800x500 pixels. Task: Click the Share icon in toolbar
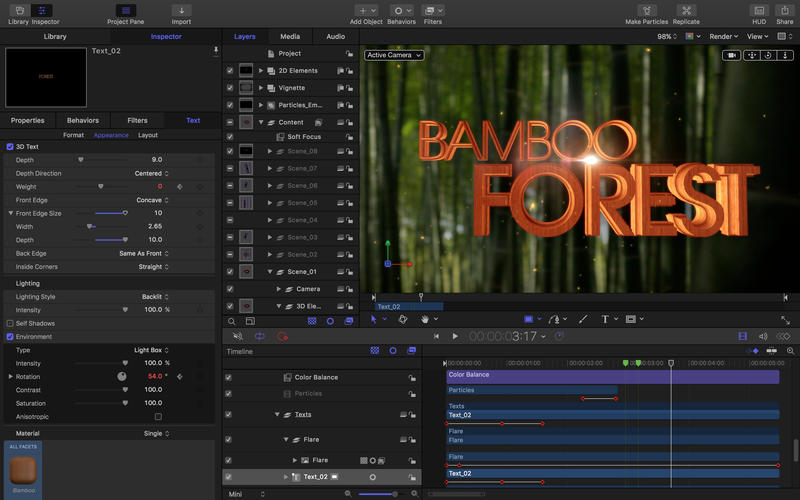coord(784,10)
